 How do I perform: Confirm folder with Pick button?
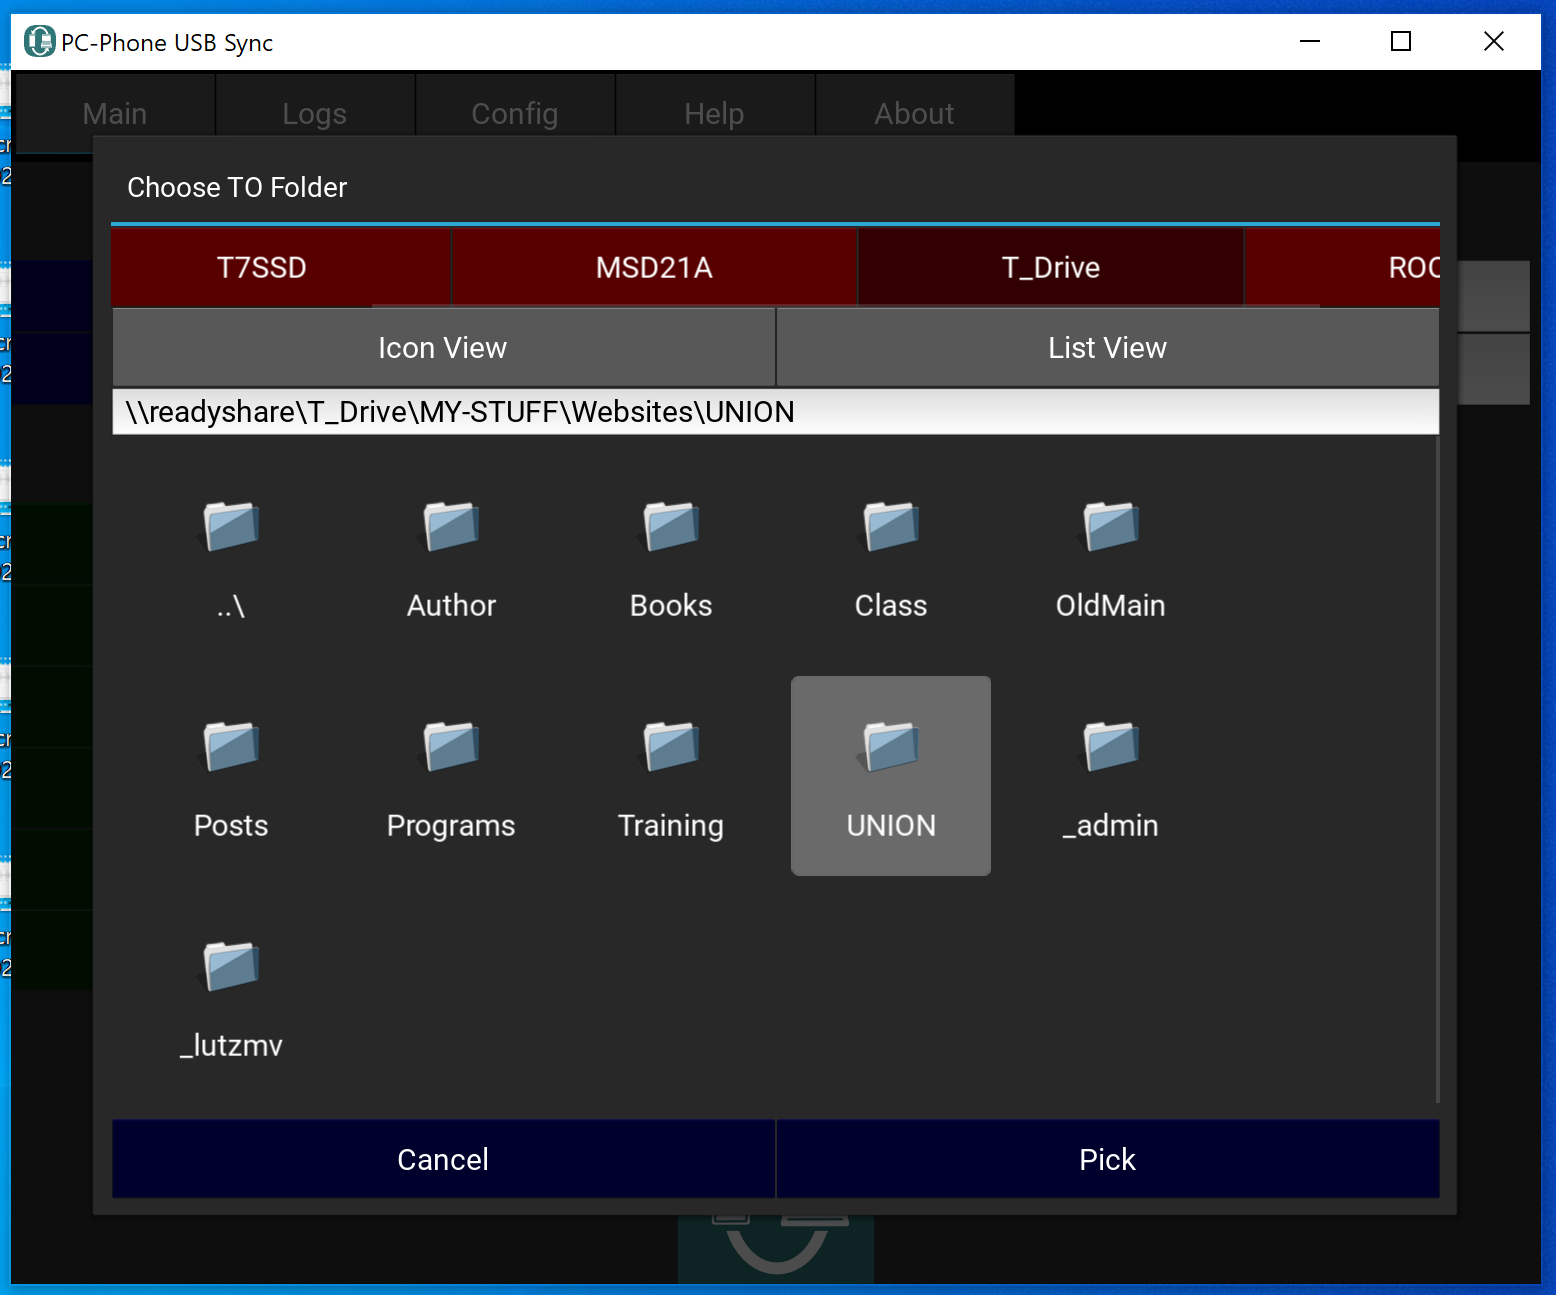[x=1108, y=1159]
